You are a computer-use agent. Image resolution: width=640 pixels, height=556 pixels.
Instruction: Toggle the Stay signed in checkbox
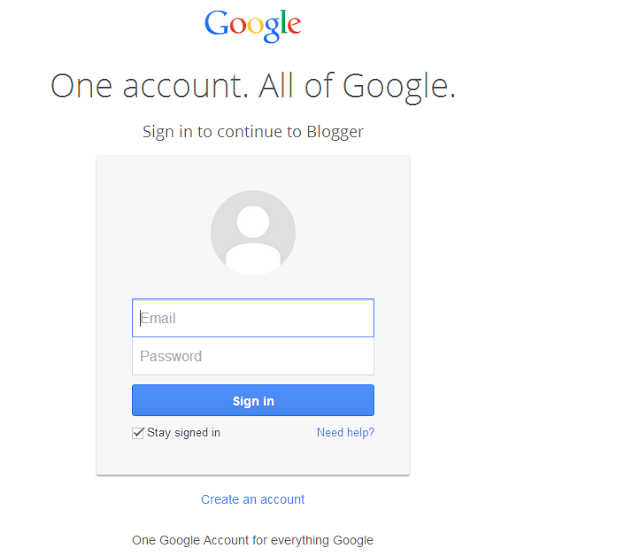point(138,433)
